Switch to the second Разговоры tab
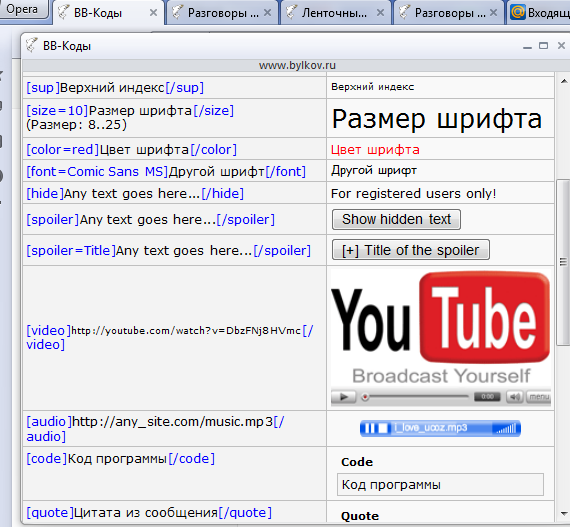 (448, 13)
